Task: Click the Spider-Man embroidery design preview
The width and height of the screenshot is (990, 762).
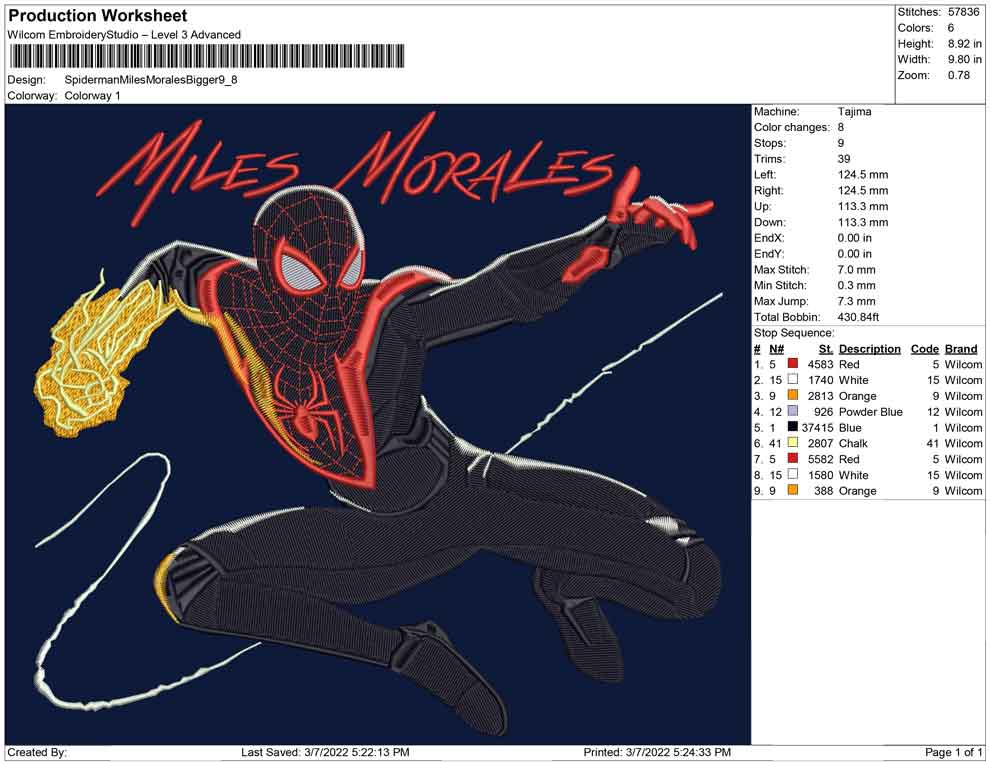Action: 378,424
